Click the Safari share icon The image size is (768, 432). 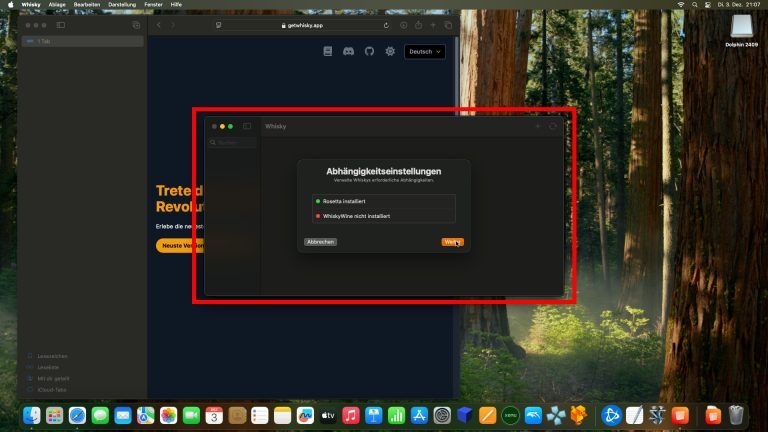(x=418, y=25)
